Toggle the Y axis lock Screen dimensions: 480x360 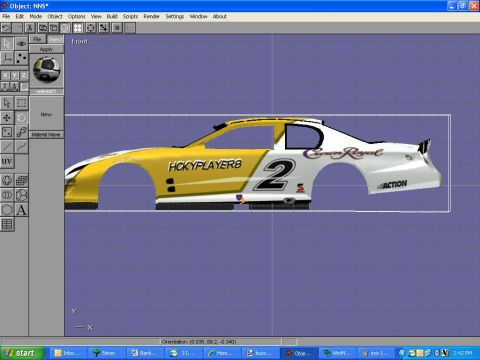point(14,76)
